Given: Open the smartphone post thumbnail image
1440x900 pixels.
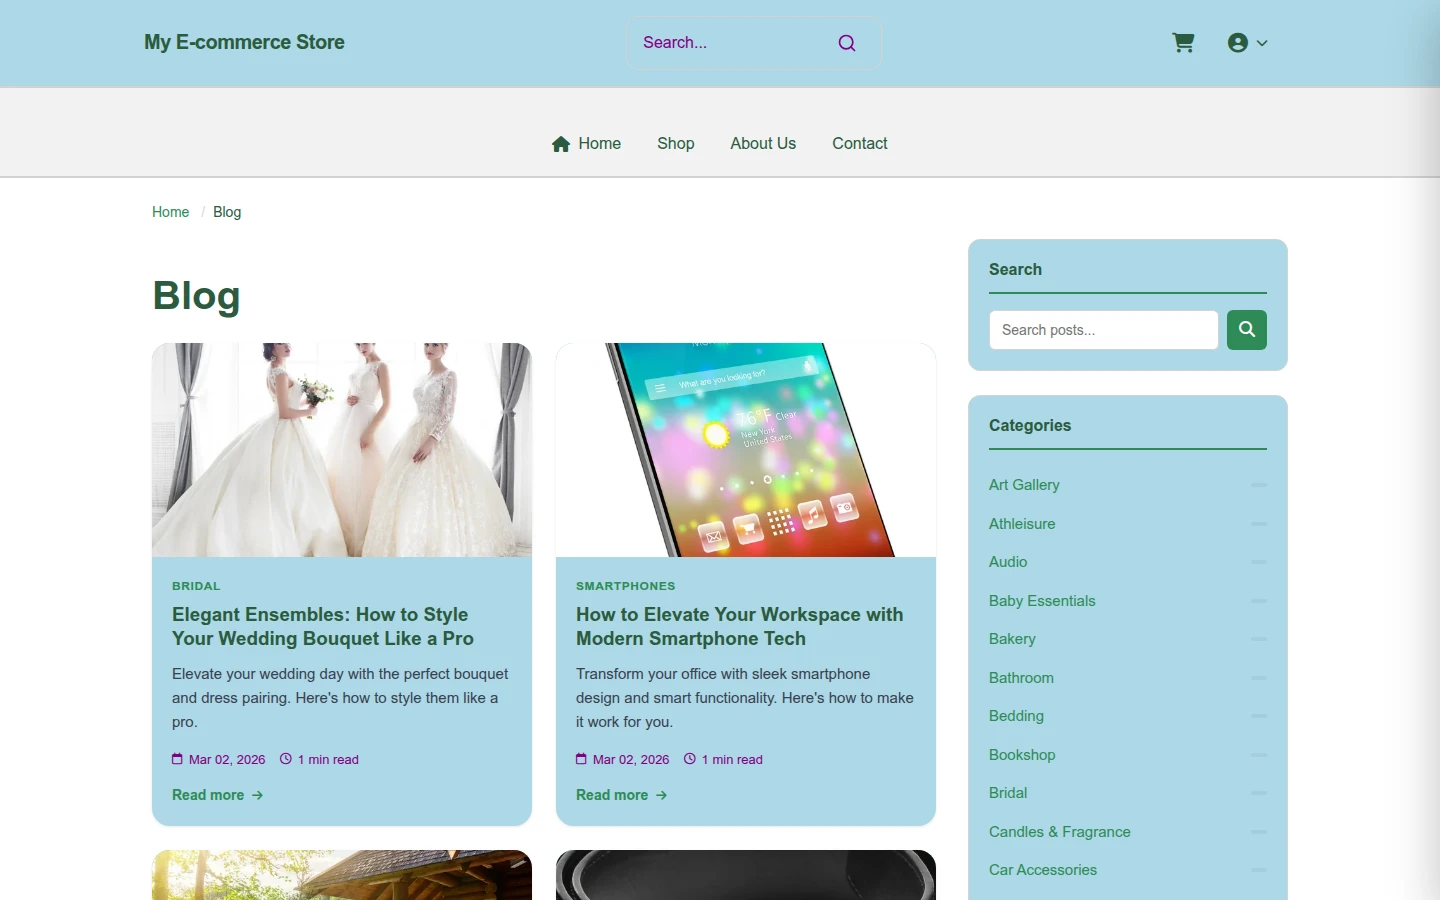Looking at the screenshot, I should [746, 450].
